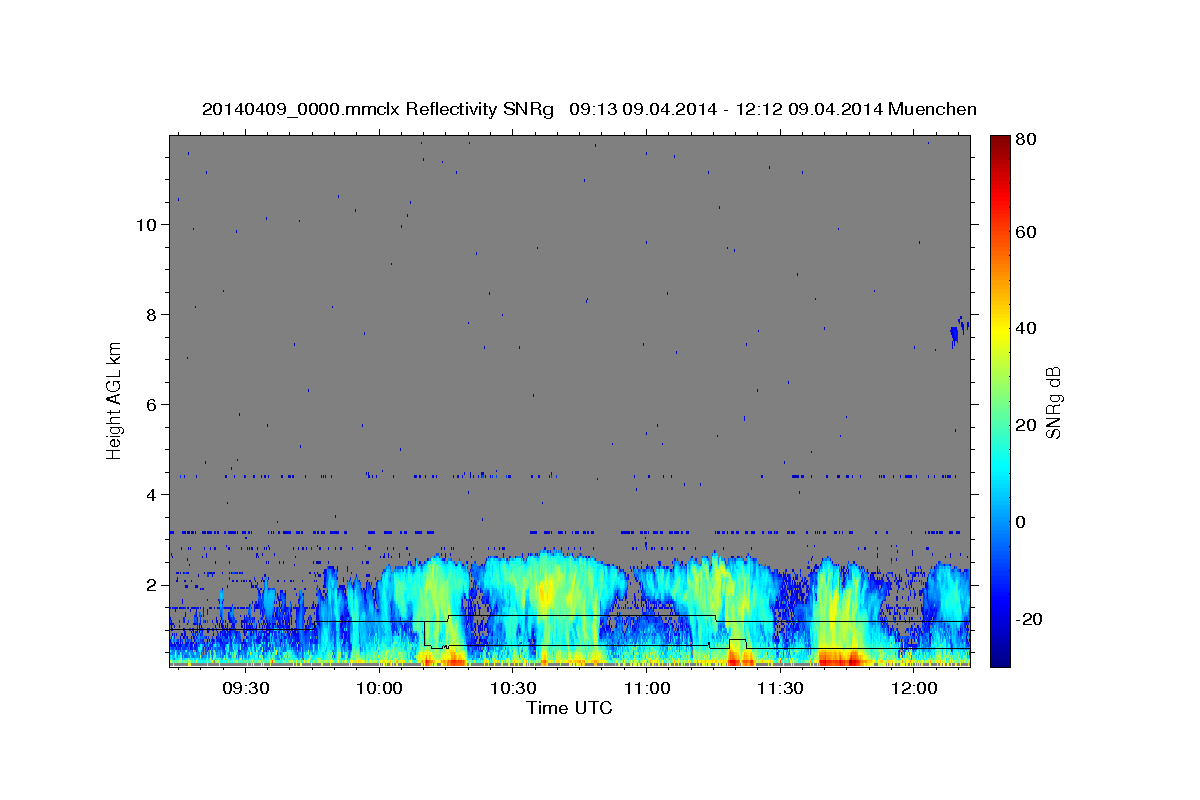Click the 'SNRg dB' colorbar label
The width and height of the screenshot is (1200, 800).
click(x=1052, y=402)
